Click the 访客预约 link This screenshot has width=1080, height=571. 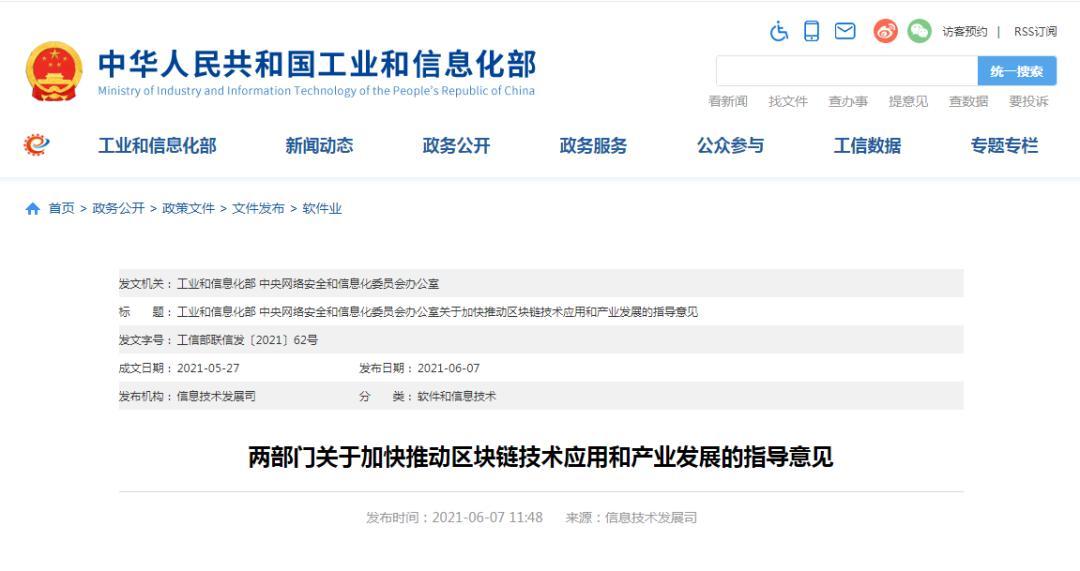point(964,32)
